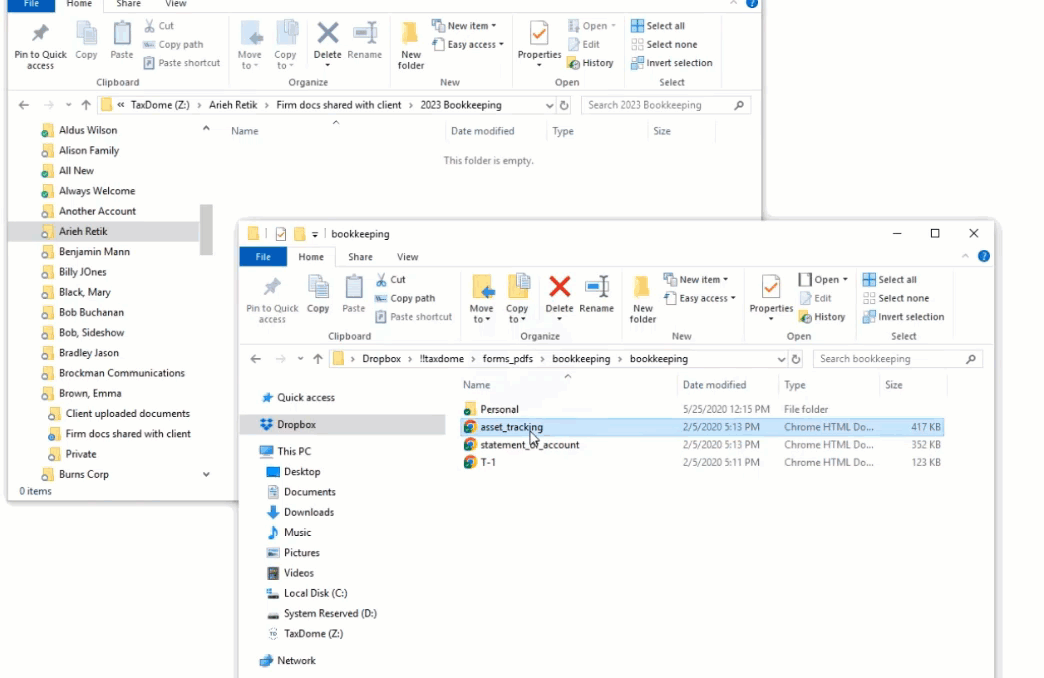1044x678 pixels.
Task: Click Paste icon in bookkeeping window
Action: [x=354, y=294]
